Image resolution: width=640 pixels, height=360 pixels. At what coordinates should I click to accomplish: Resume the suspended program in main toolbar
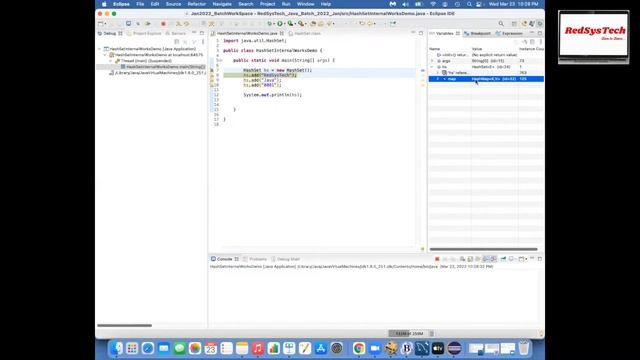click(148, 24)
